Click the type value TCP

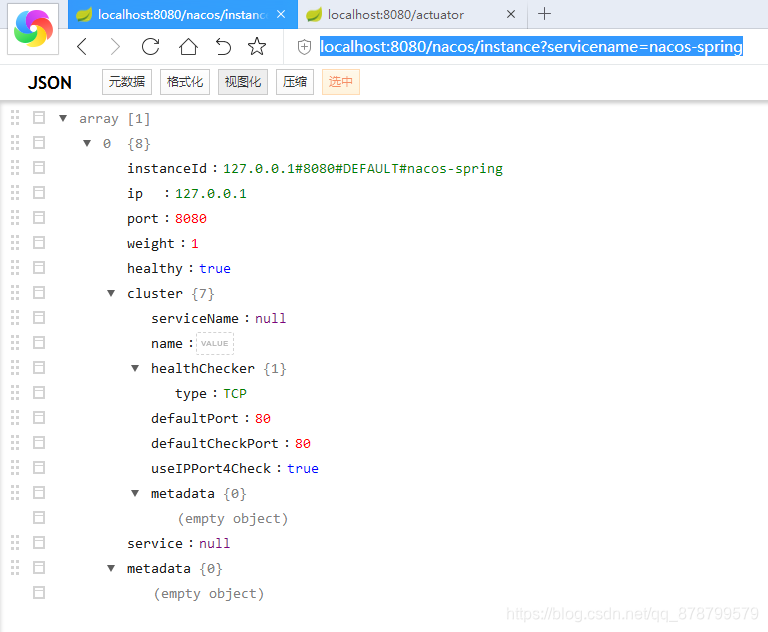coord(235,393)
